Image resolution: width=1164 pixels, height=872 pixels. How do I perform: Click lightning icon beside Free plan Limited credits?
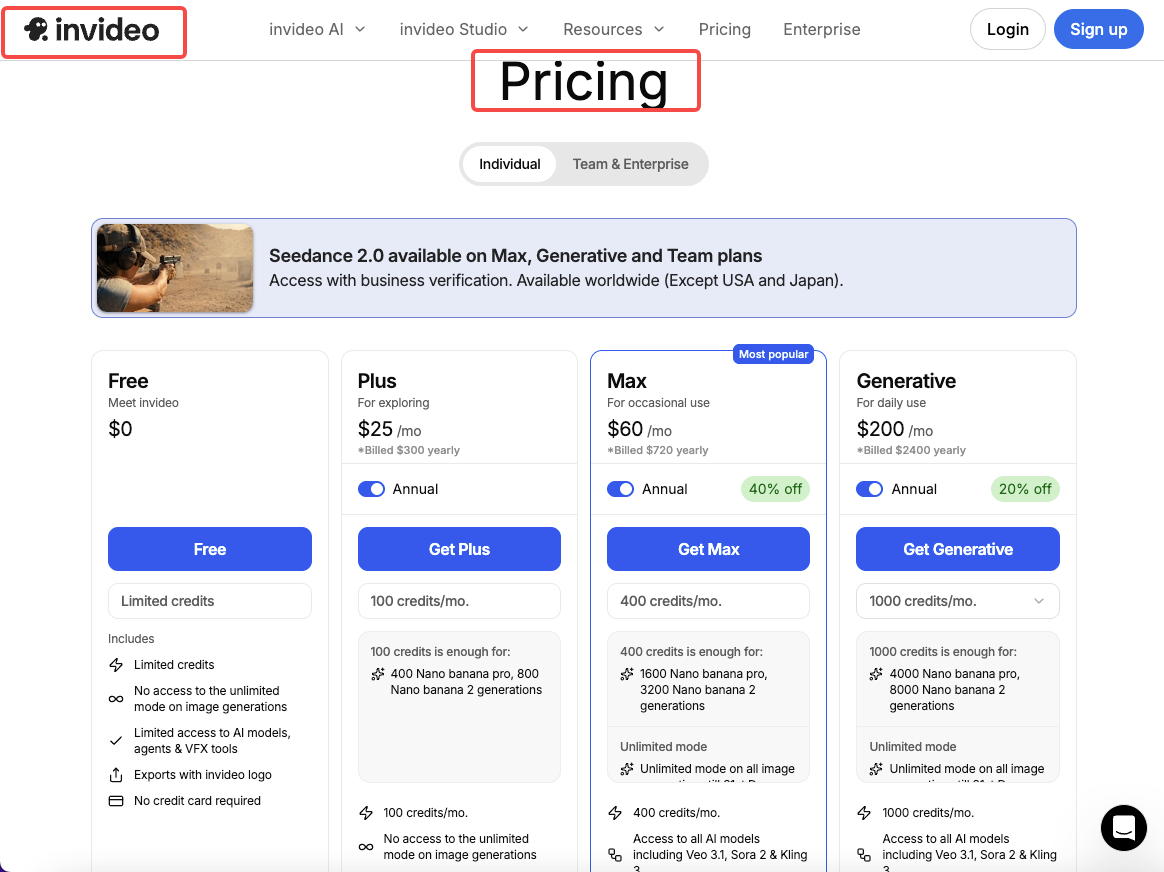(116, 665)
